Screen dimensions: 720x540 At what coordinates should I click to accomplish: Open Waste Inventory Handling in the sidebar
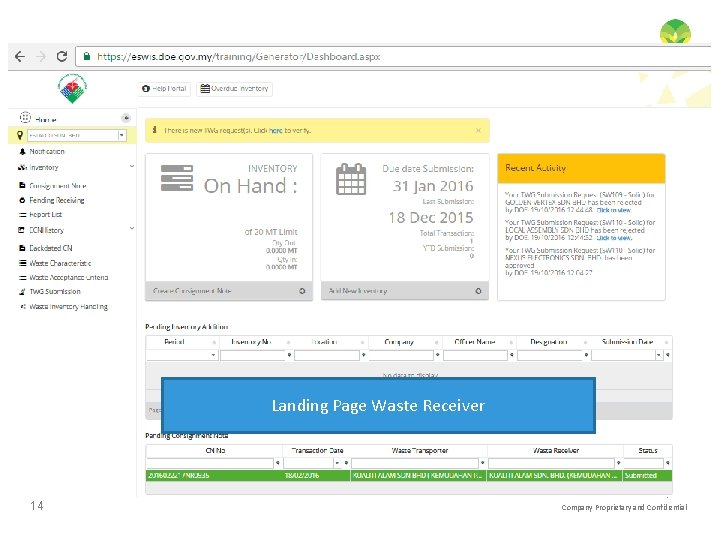(68, 306)
